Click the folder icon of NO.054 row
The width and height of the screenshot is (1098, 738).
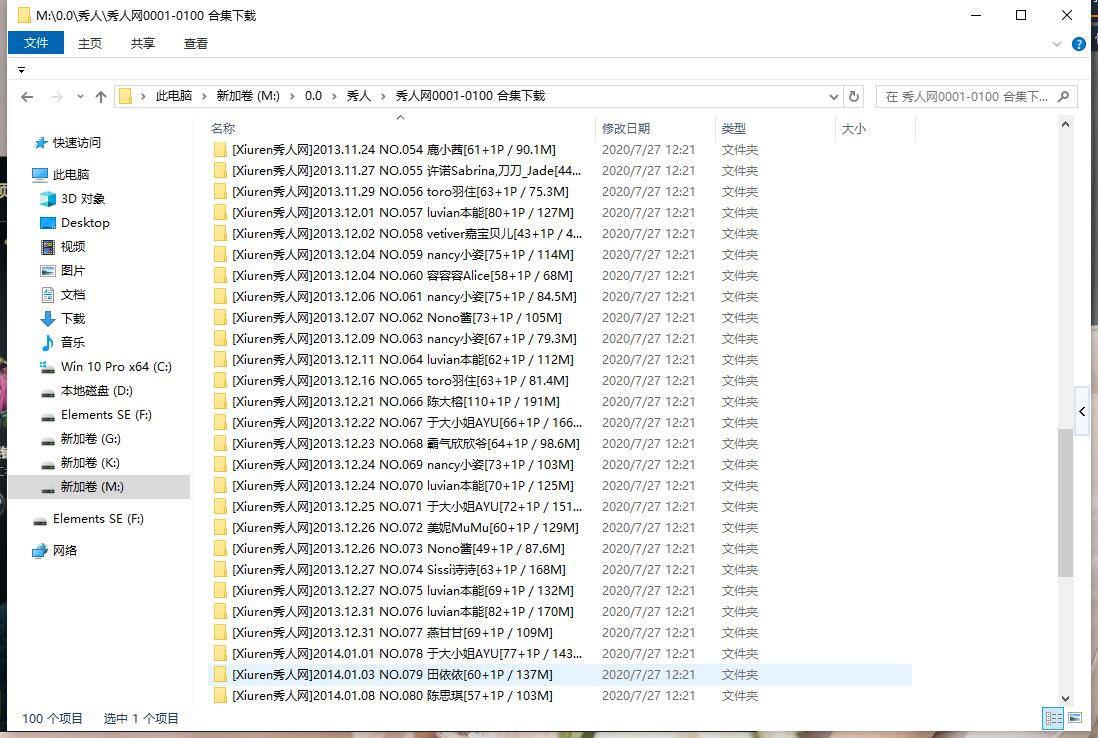[220, 150]
